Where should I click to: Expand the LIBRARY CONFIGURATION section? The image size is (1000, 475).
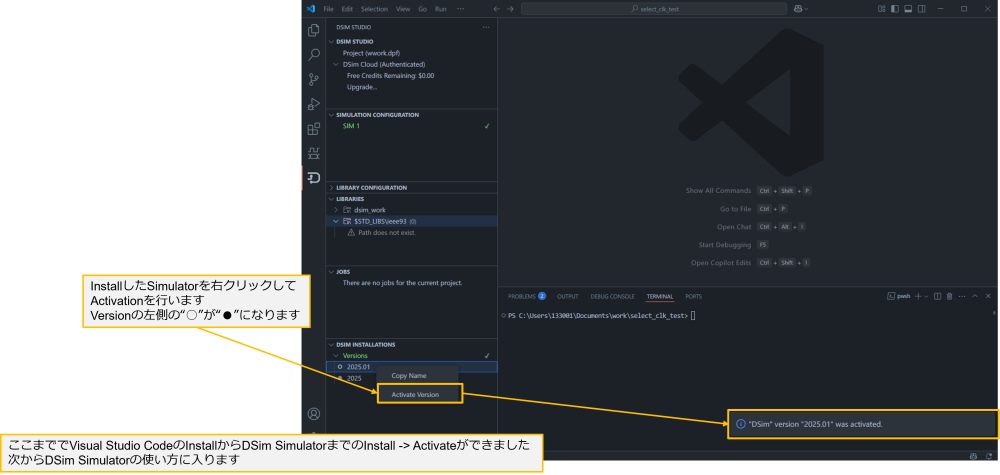point(331,187)
